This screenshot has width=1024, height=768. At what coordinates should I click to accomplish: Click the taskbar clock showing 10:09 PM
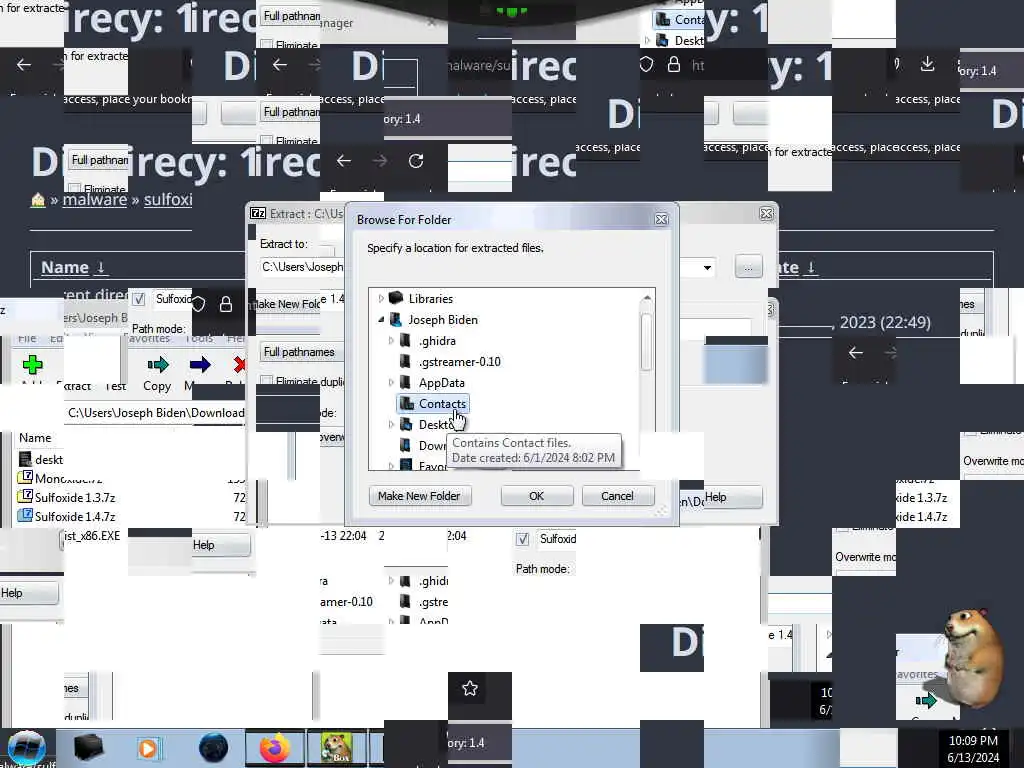973,749
